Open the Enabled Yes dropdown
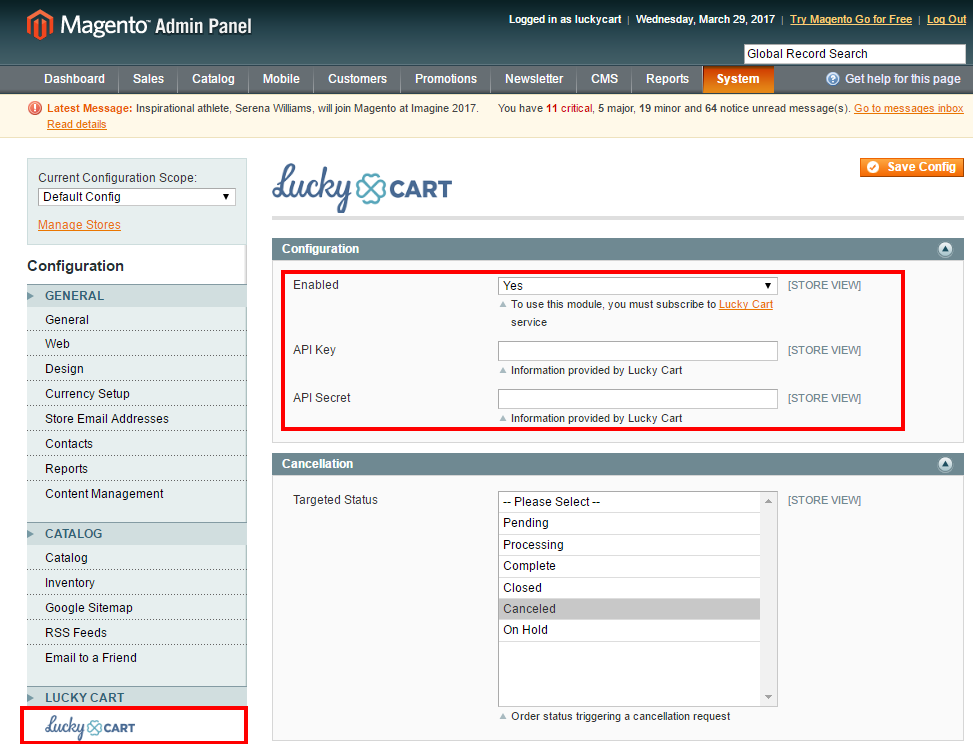 point(637,286)
